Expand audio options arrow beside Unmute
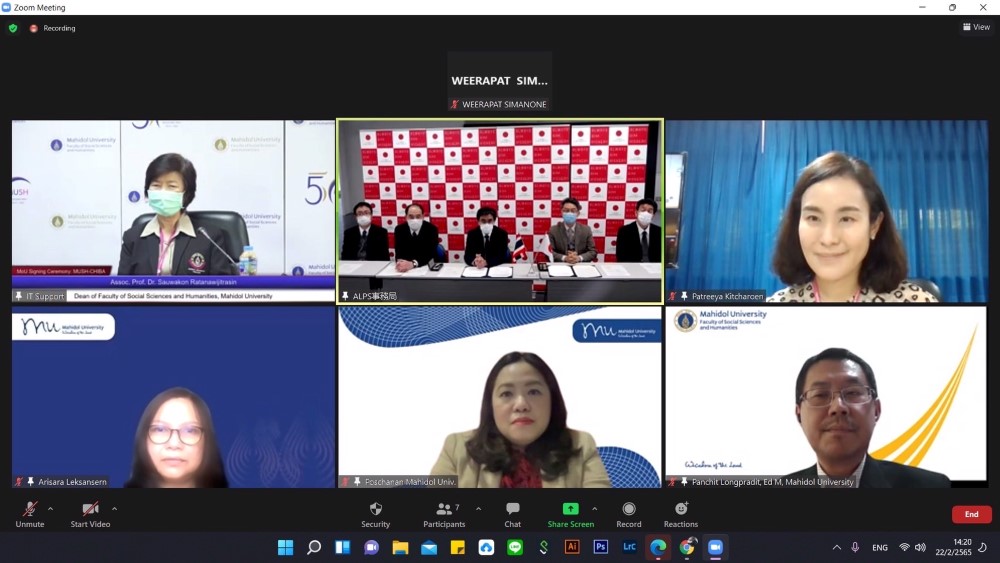This screenshot has height=563, width=1000. pyautogui.click(x=50, y=508)
